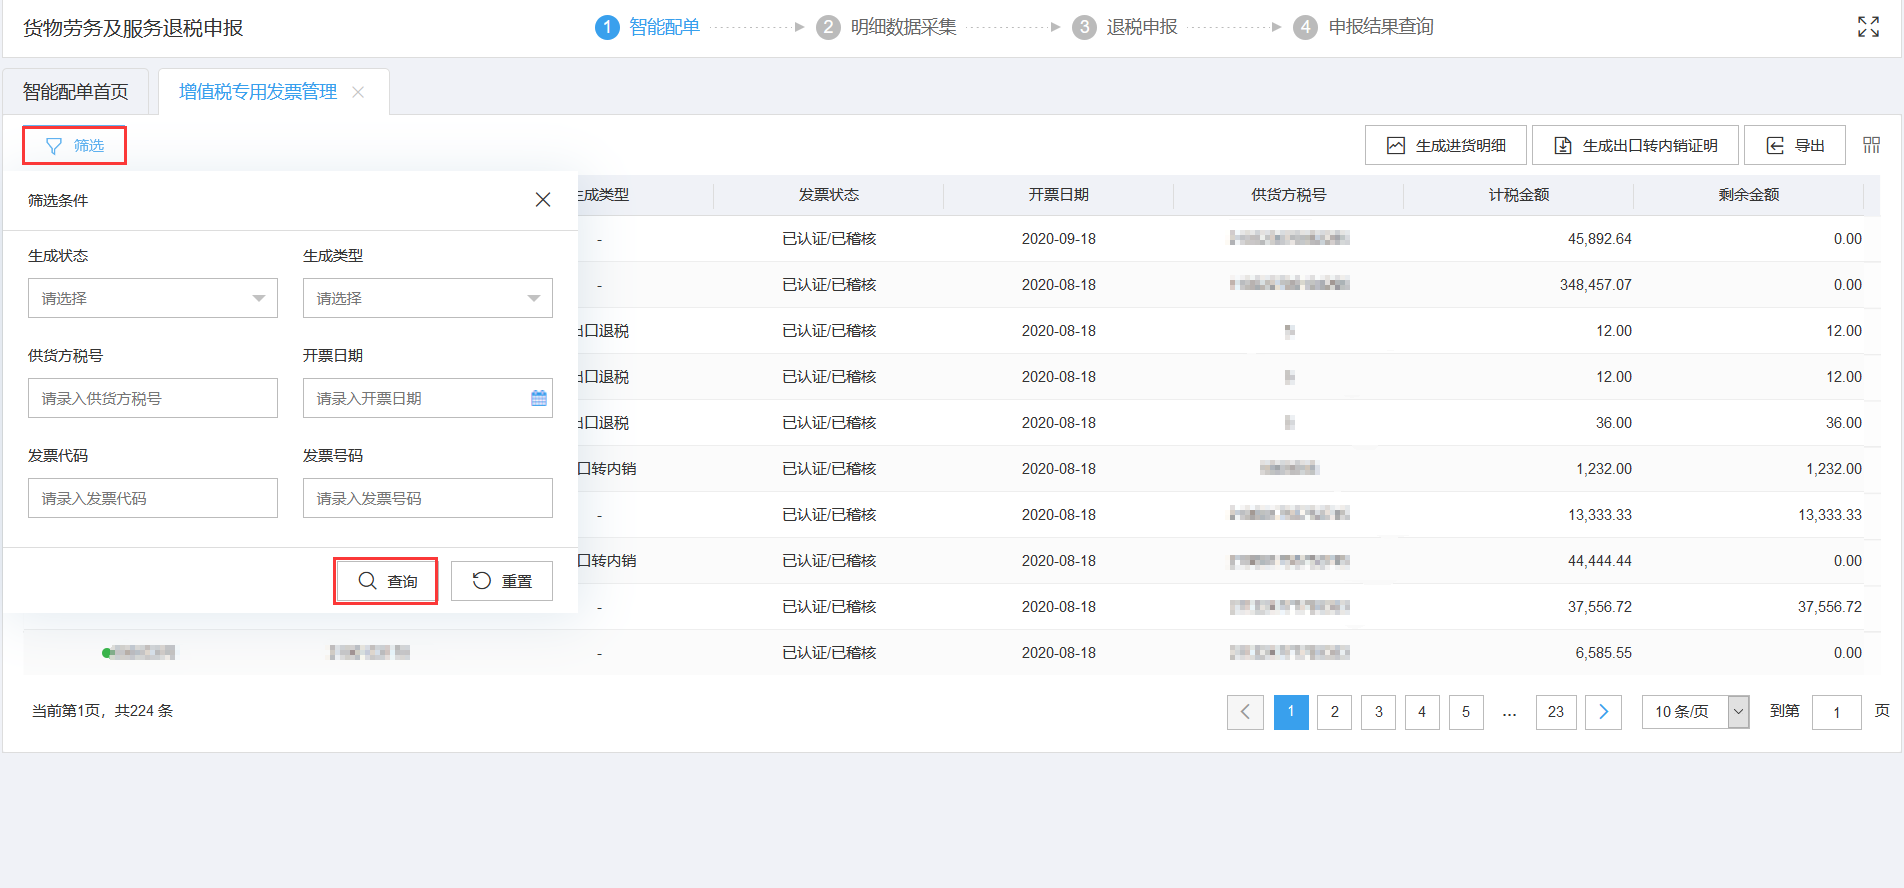Focus the 供货方税号 input field
1904x888 pixels.
153,398
